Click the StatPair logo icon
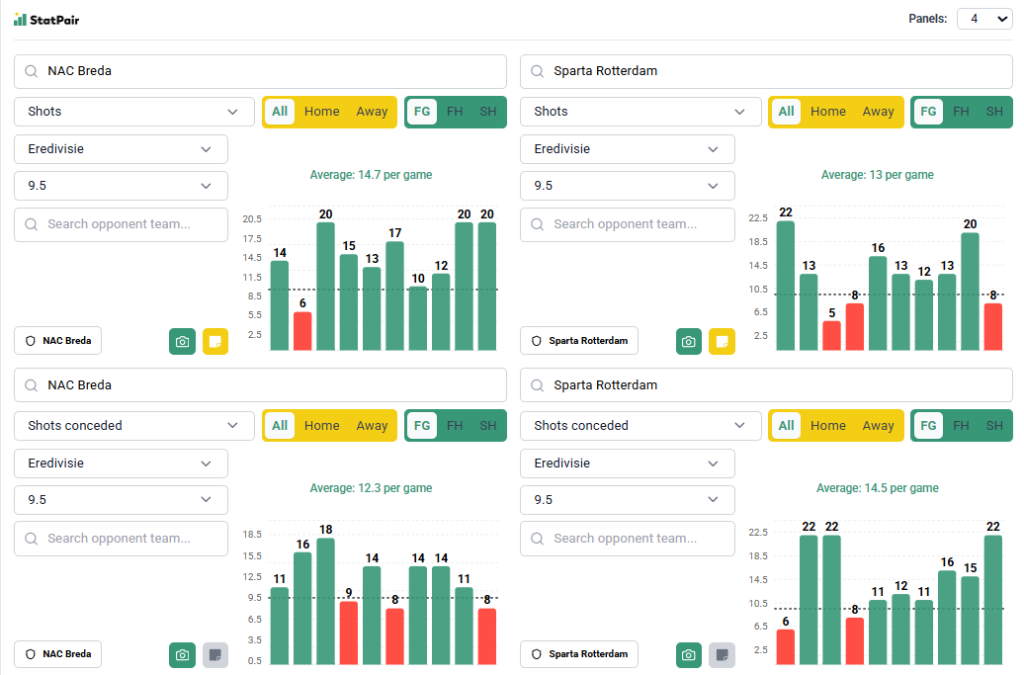Viewport: 1024px width, 675px height. (x=20, y=19)
